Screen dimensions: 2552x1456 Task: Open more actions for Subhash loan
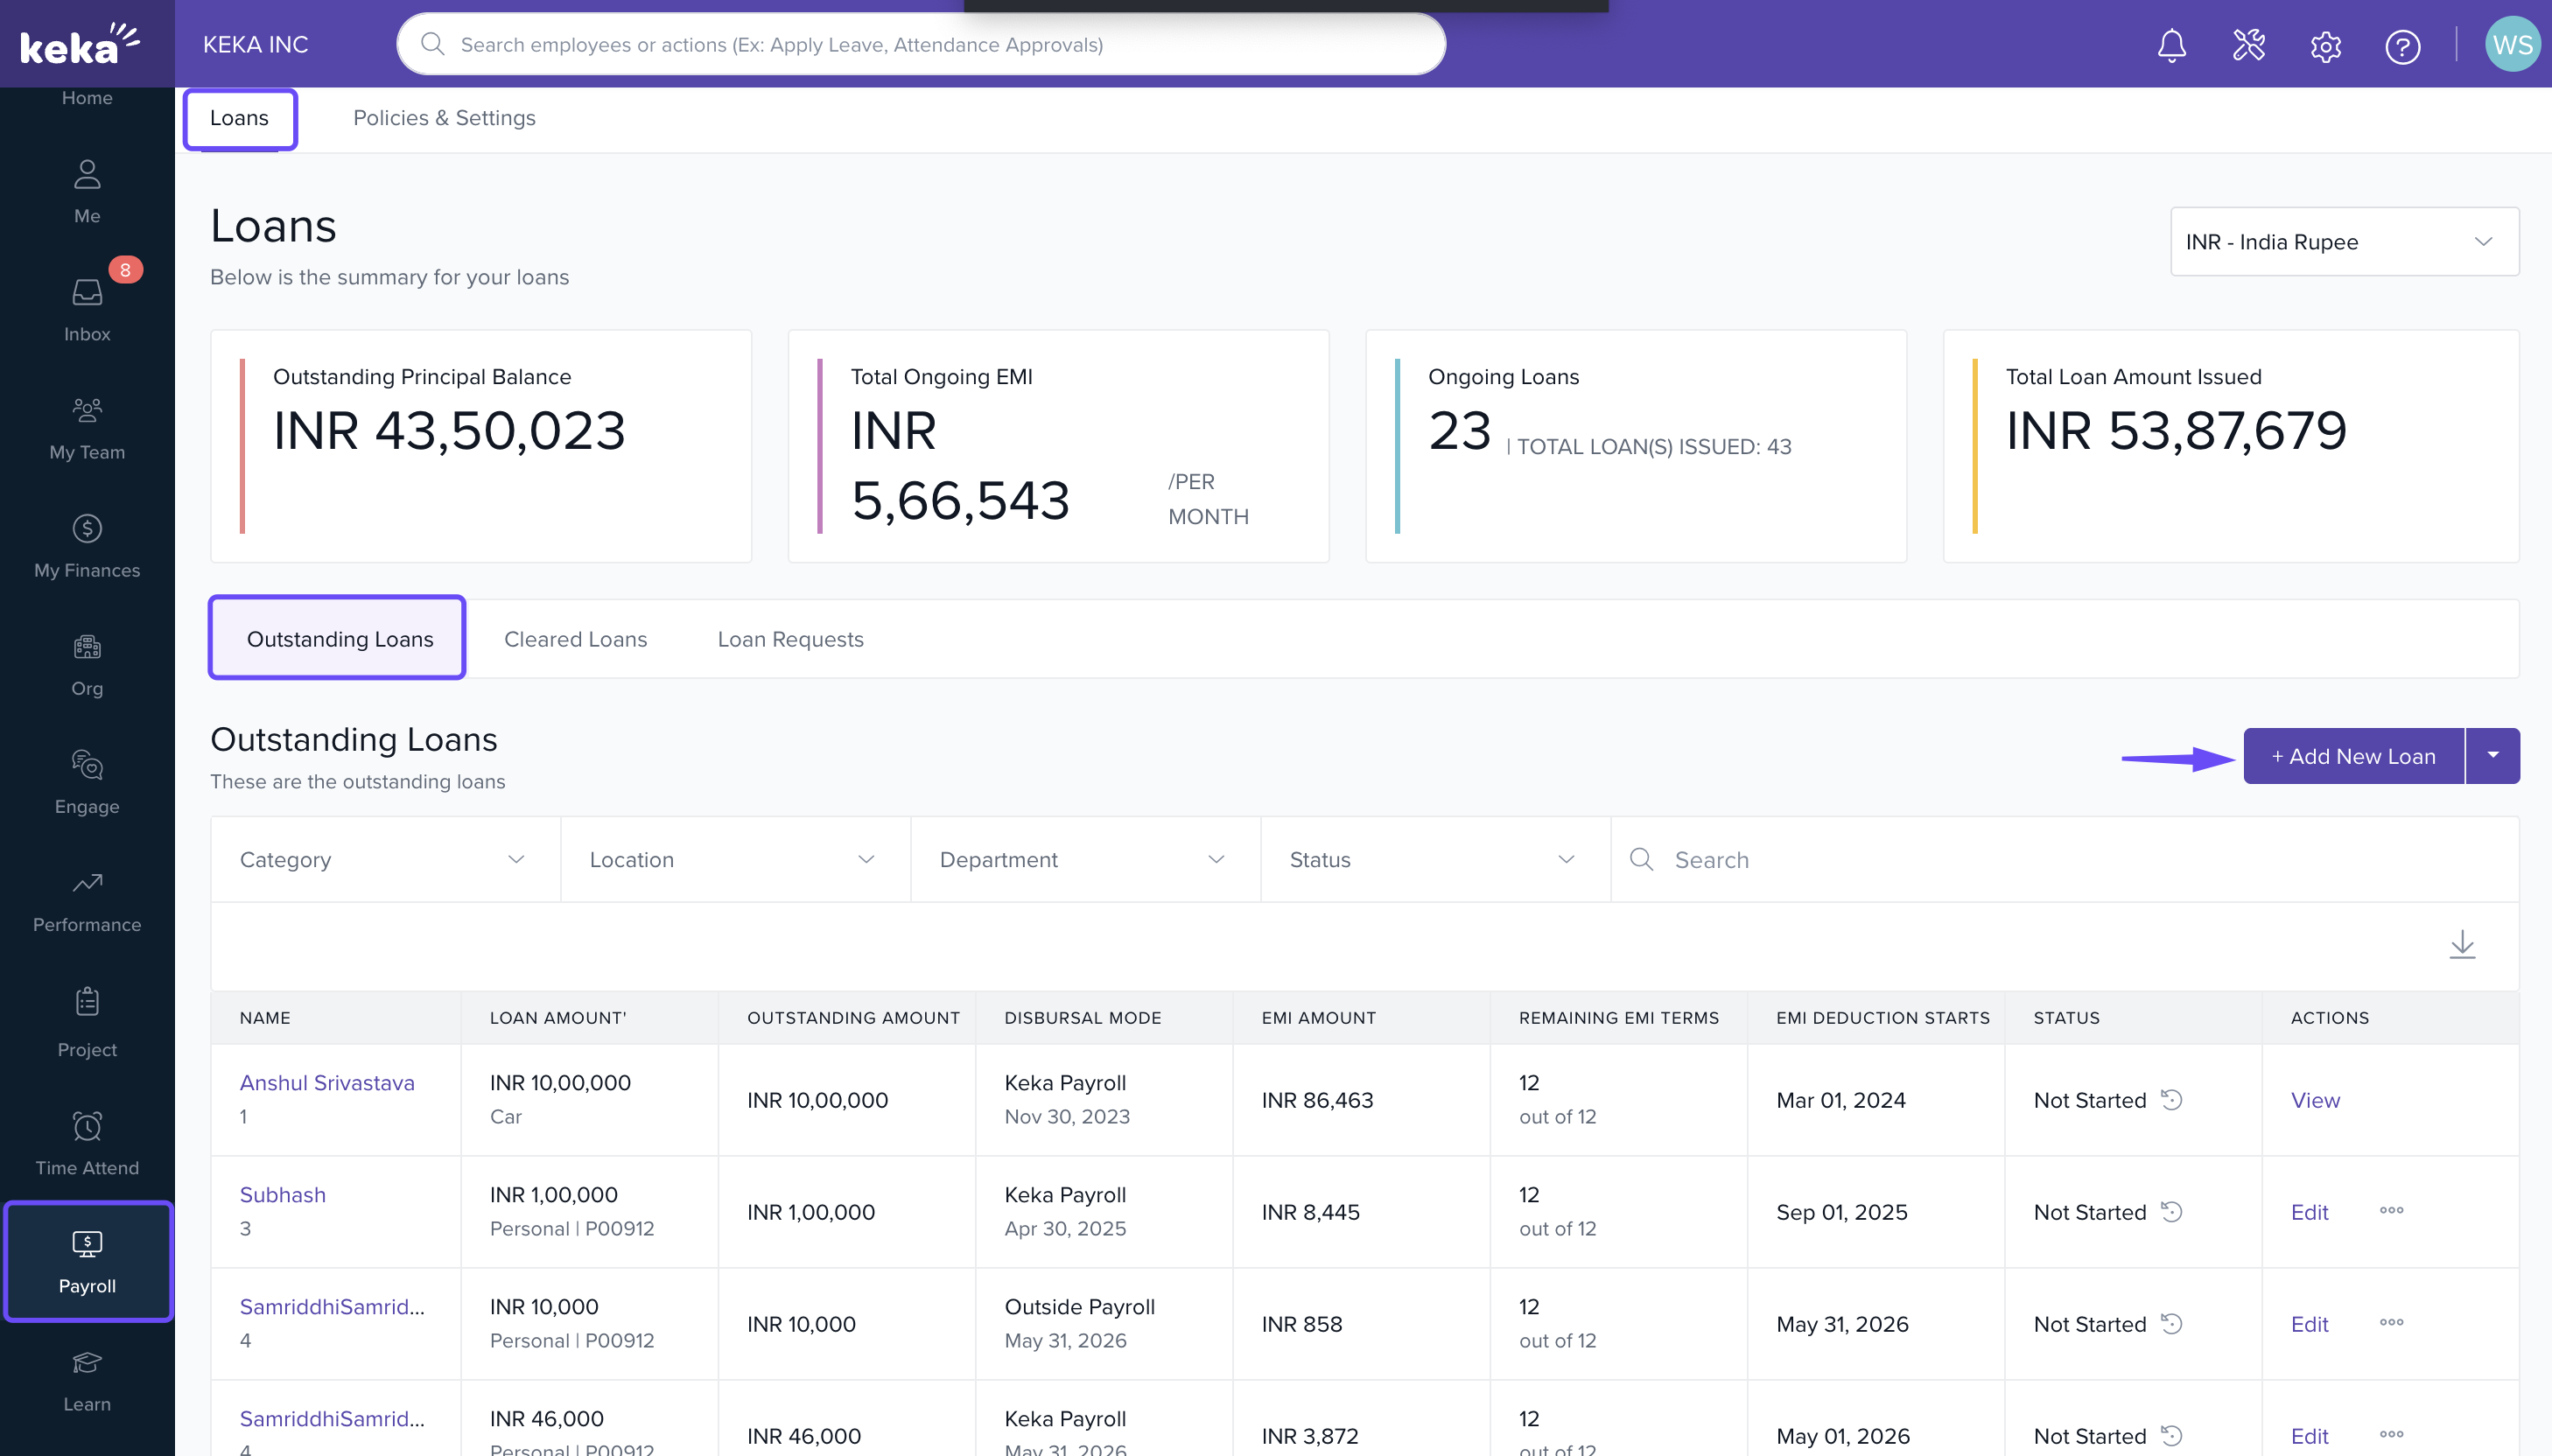click(2391, 1210)
